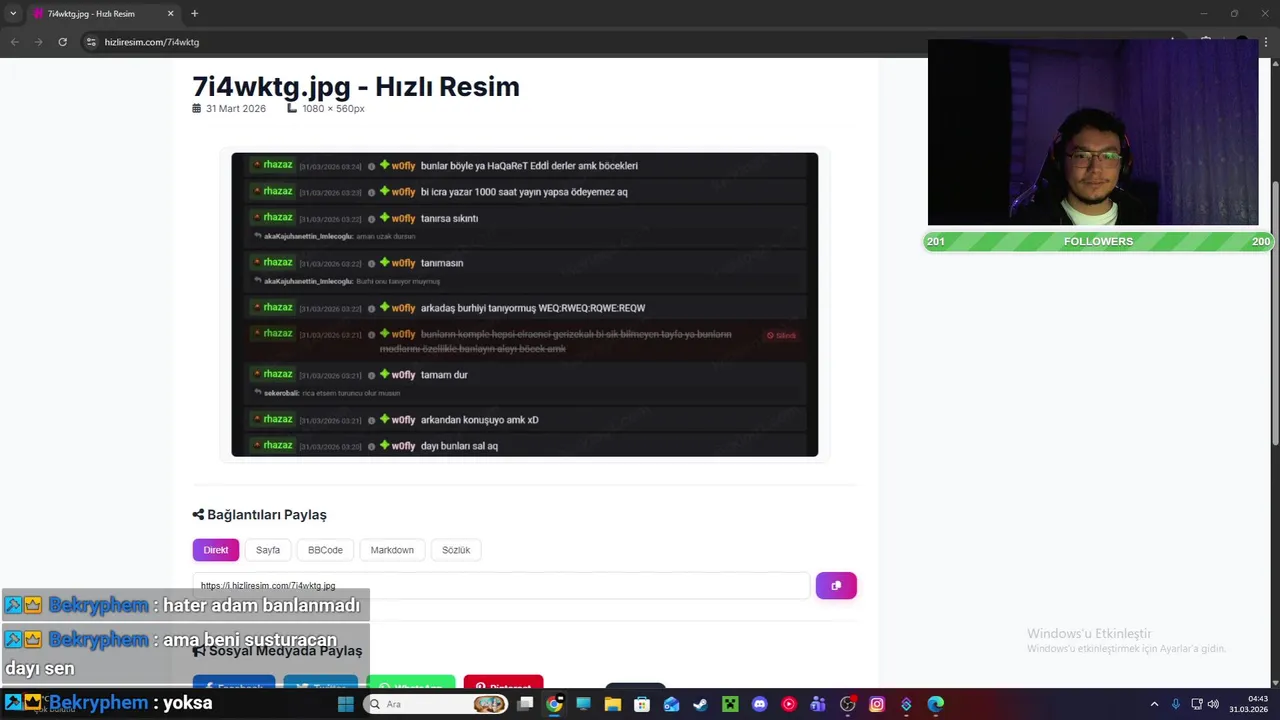
Task: Click the microphone tray icon
Action: 1176,704
